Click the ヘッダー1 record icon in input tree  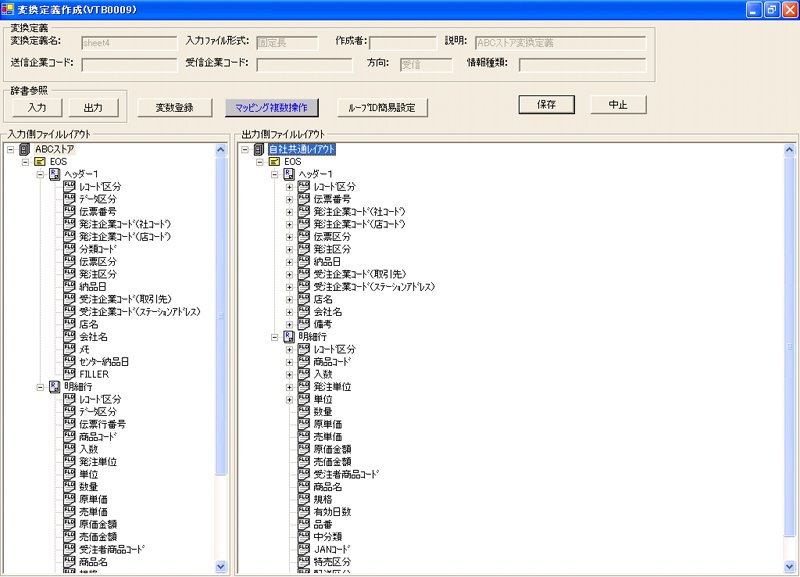[55, 174]
